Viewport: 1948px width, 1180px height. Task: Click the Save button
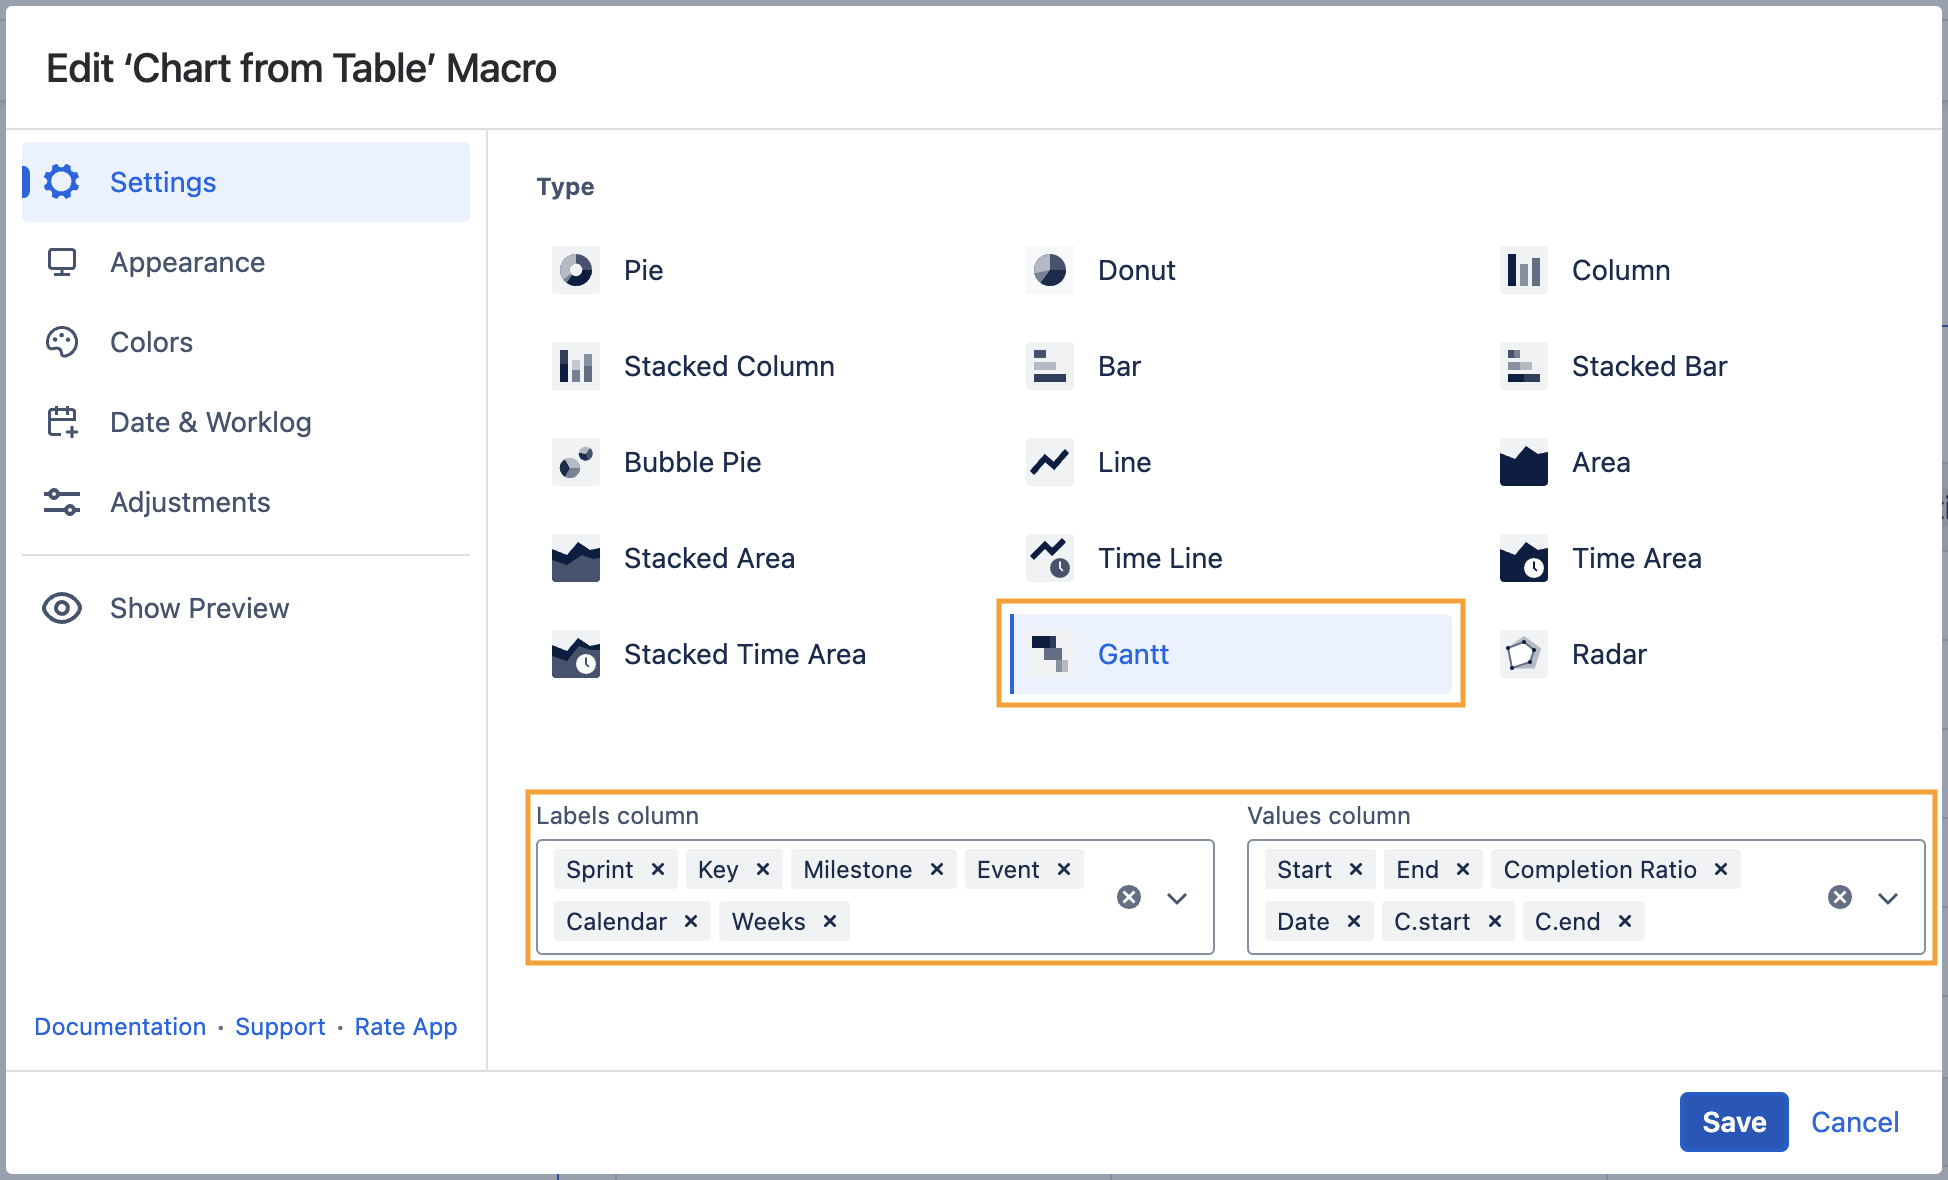[1733, 1122]
